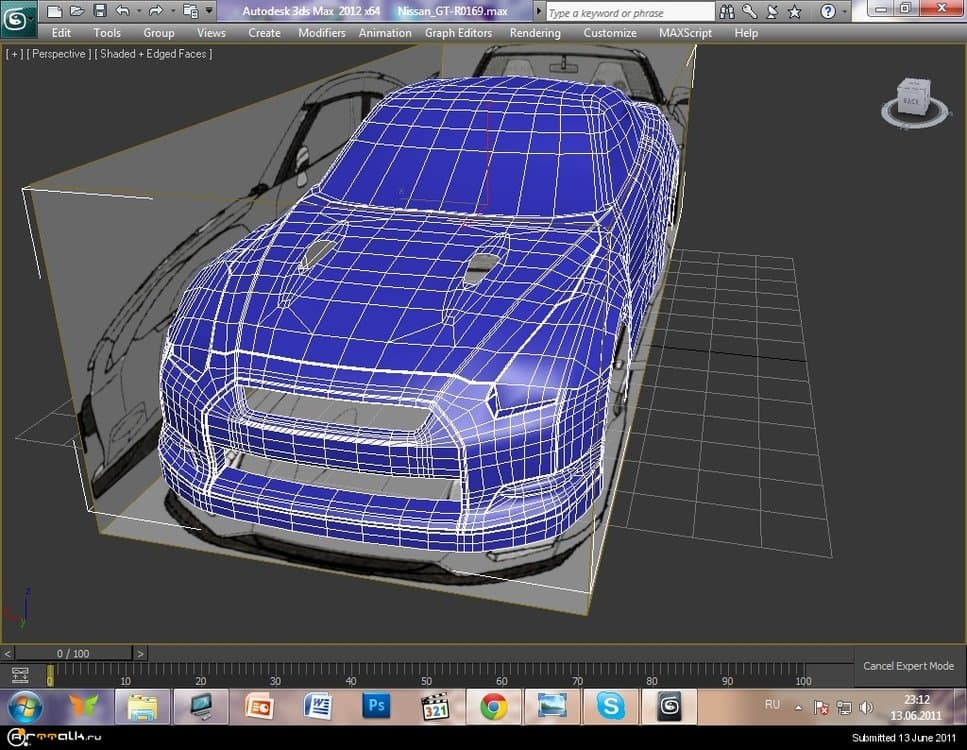Click the Redo arrow icon
This screenshot has height=750, width=967.
click(156, 11)
